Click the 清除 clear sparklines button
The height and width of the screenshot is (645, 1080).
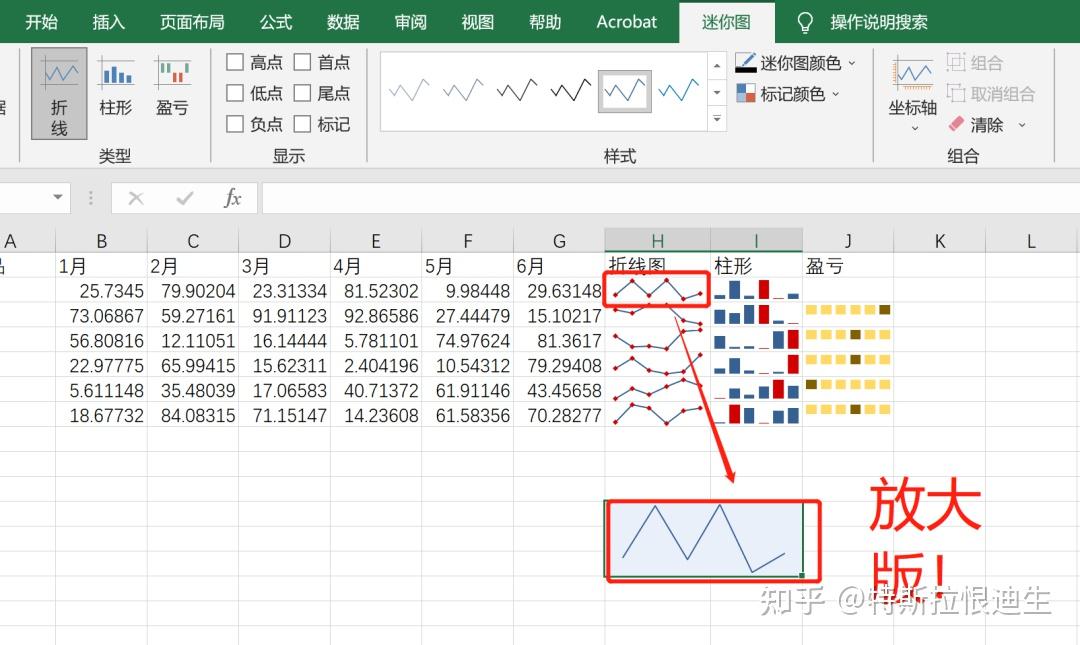pyautogui.click(x=976, y=125)
